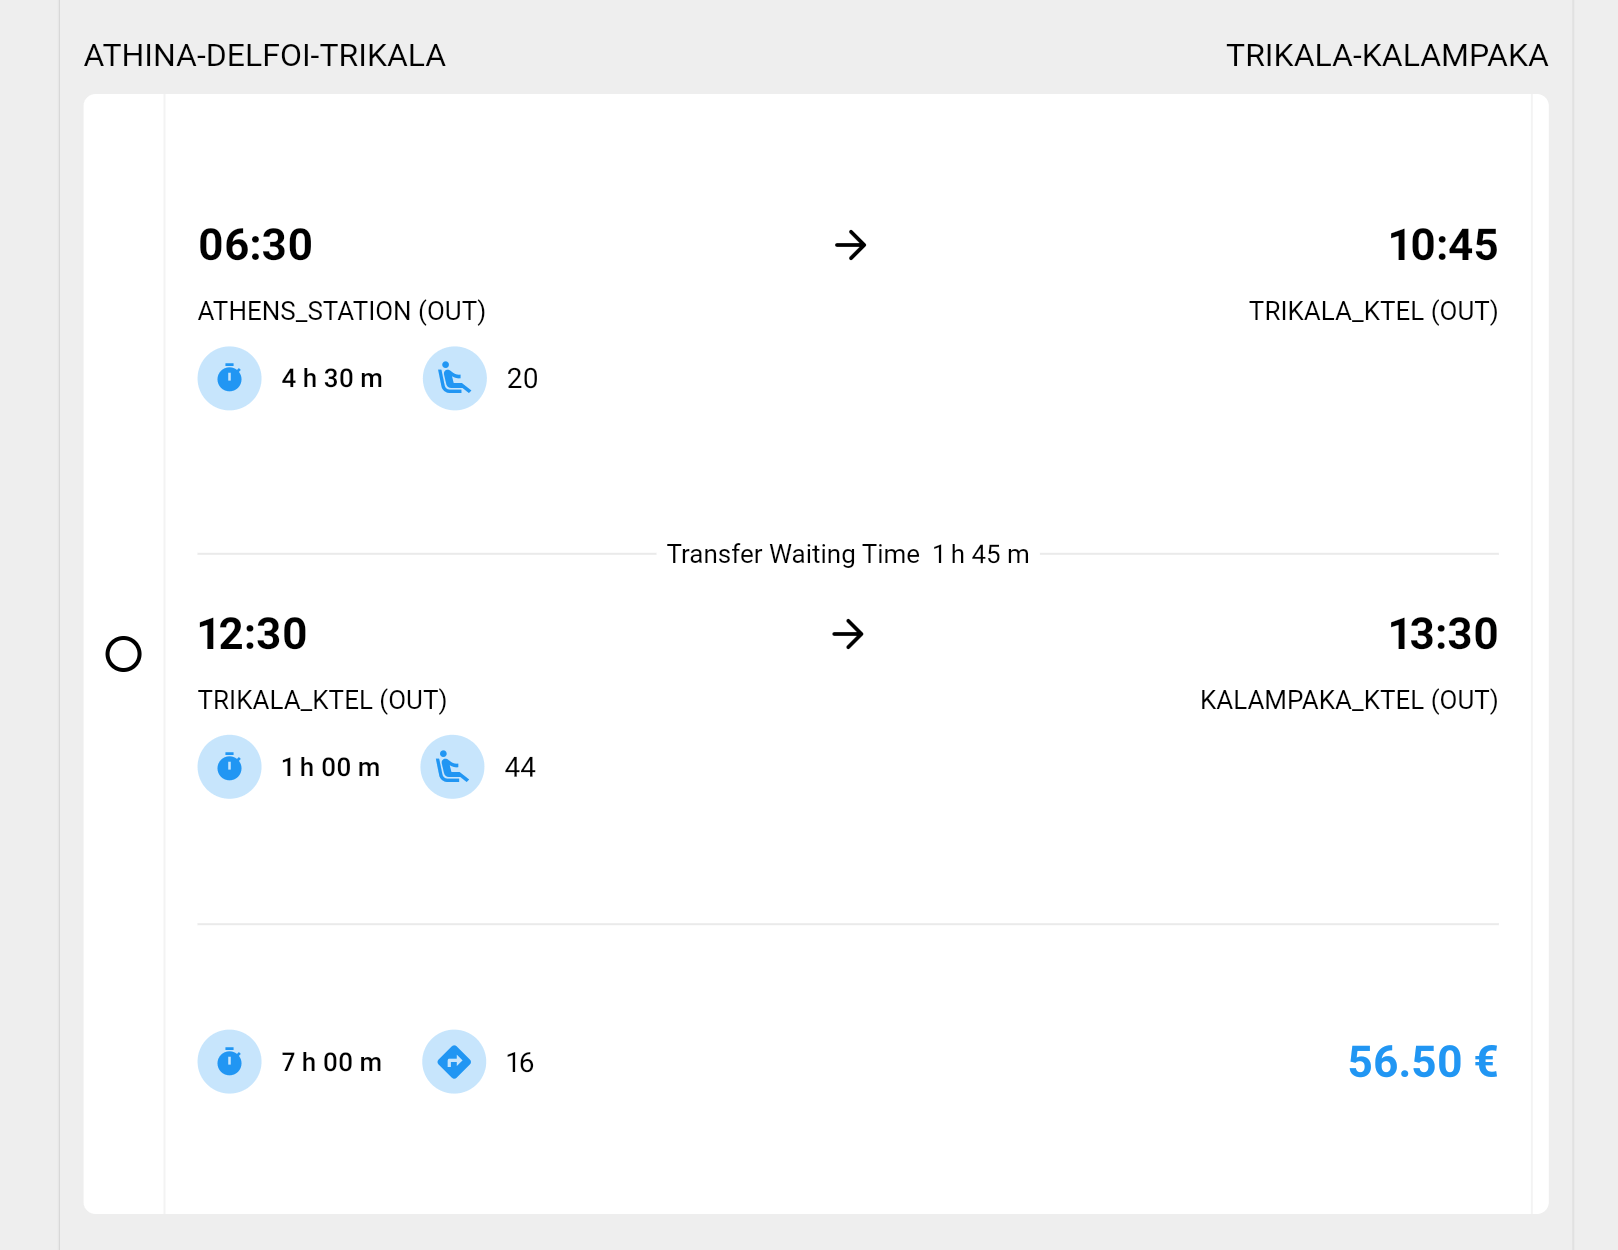Click the 10:45 arrival time
The width and height of the screenshot is (1618, 1250).
[x=1443, y=245]
